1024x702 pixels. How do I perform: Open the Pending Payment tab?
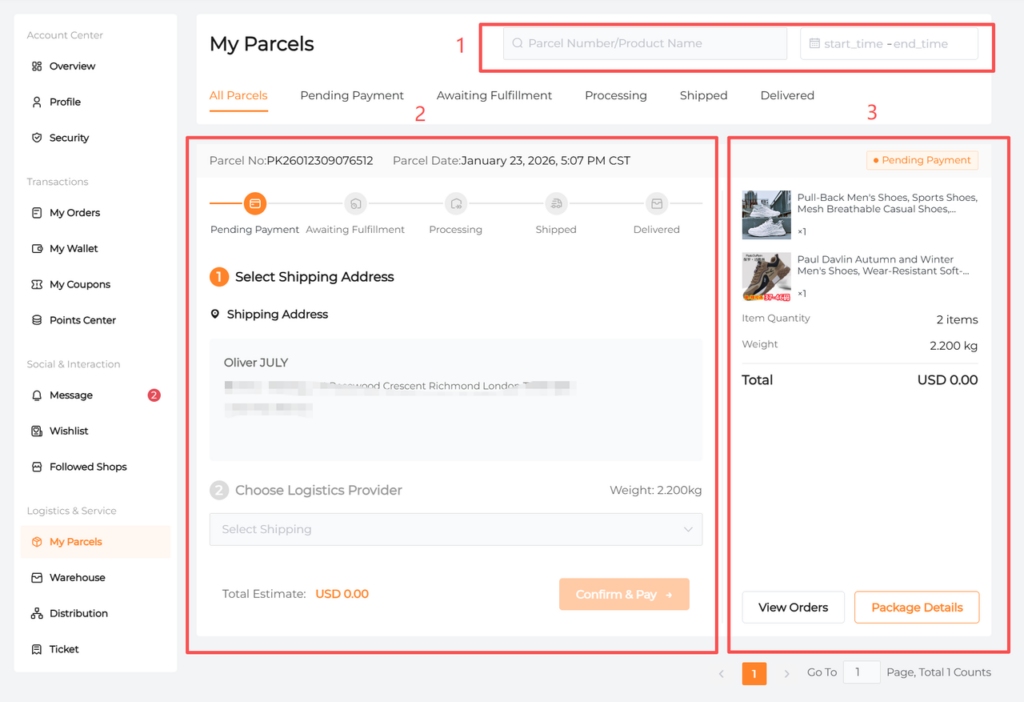click(352, 96)
